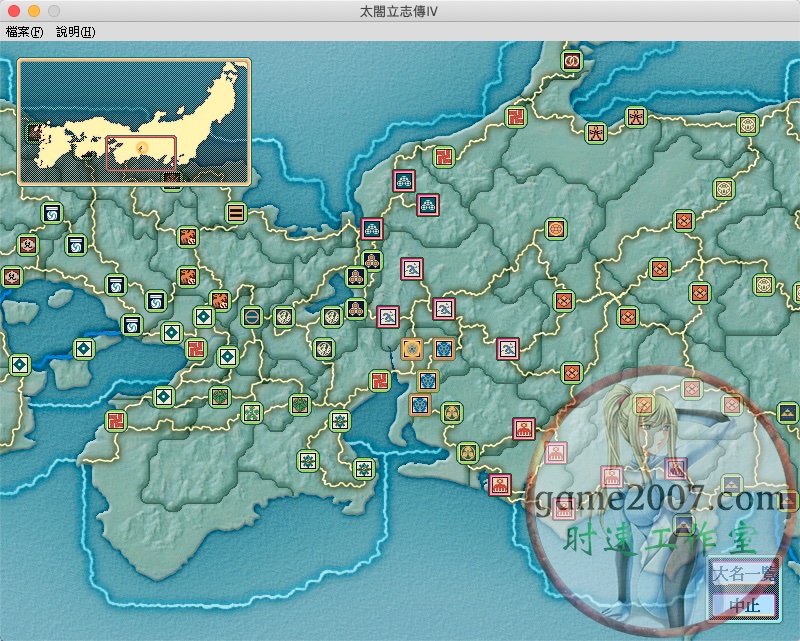Select the manji castle surrounded by diamond crests
Screen dimensions: 800x641
coord(196,349)
